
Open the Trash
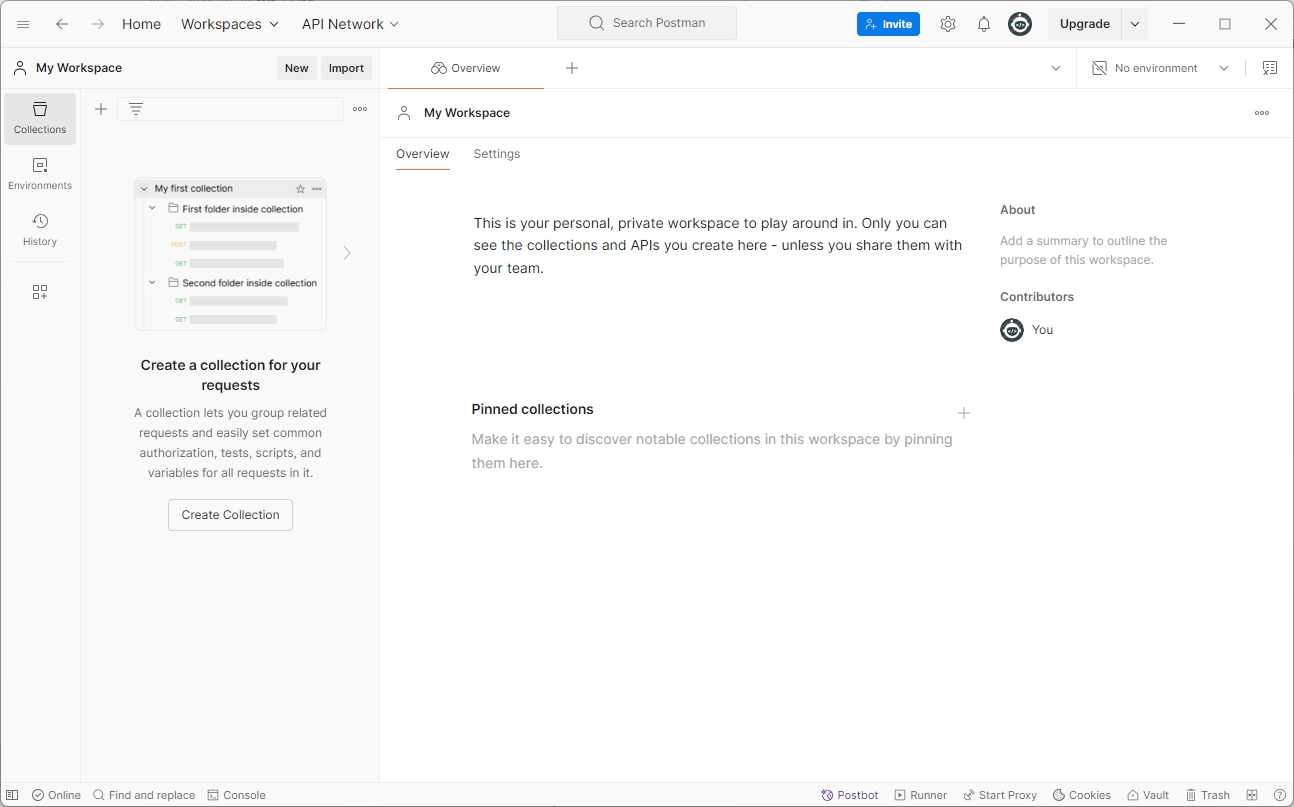click(x=1208, y=795)
